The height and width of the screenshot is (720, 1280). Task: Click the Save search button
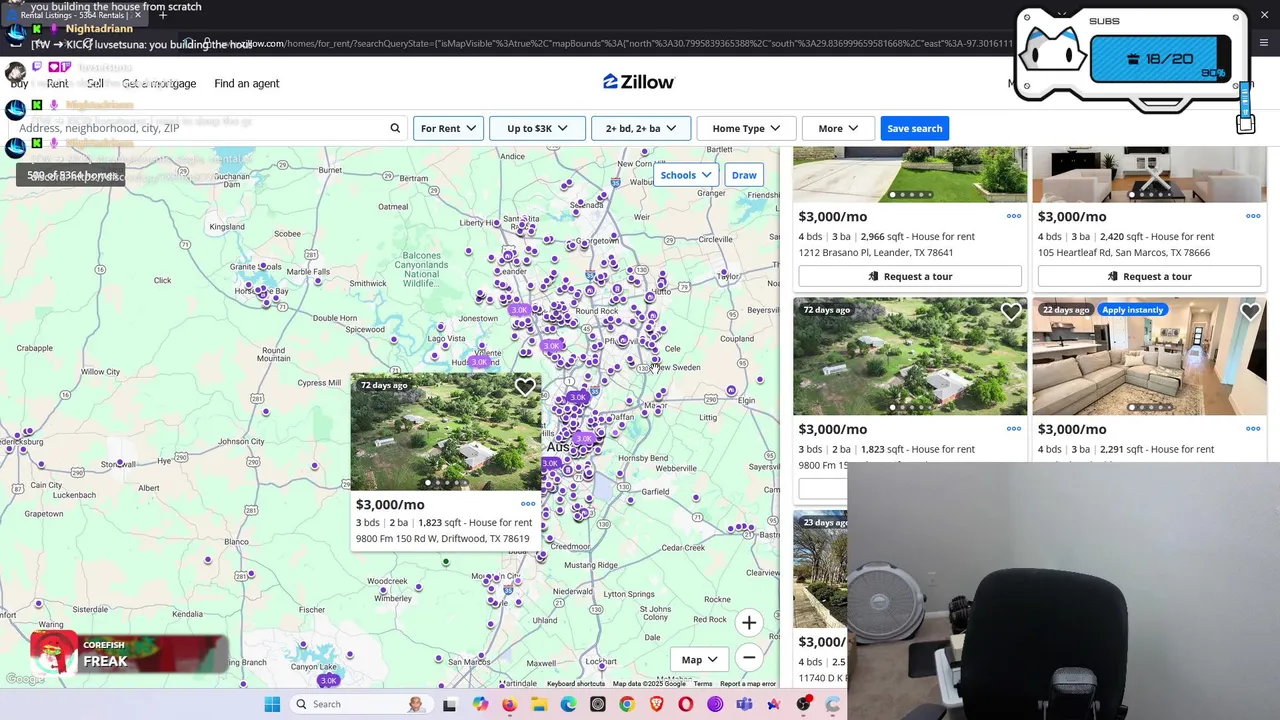coord(914,128)
